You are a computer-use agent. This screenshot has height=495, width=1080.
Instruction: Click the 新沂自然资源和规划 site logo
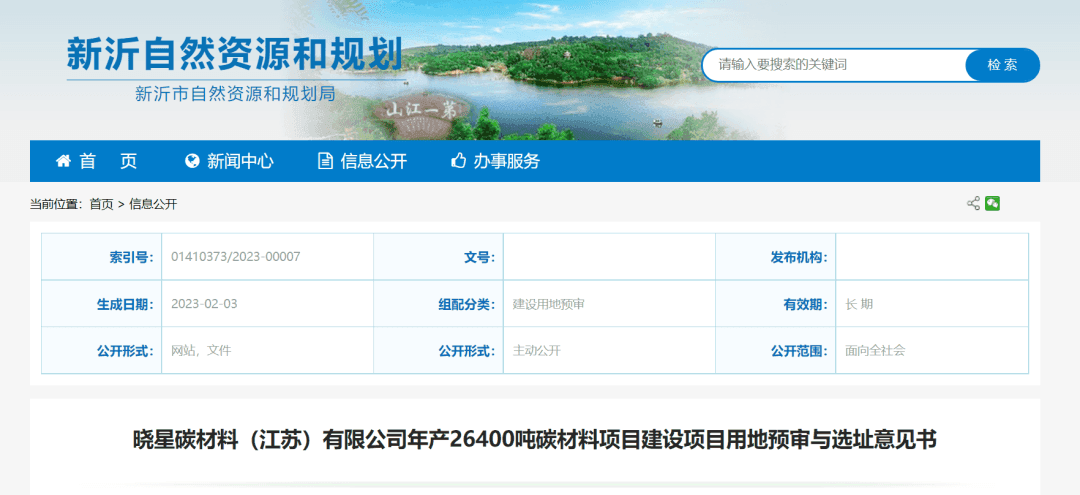(234, 55)
